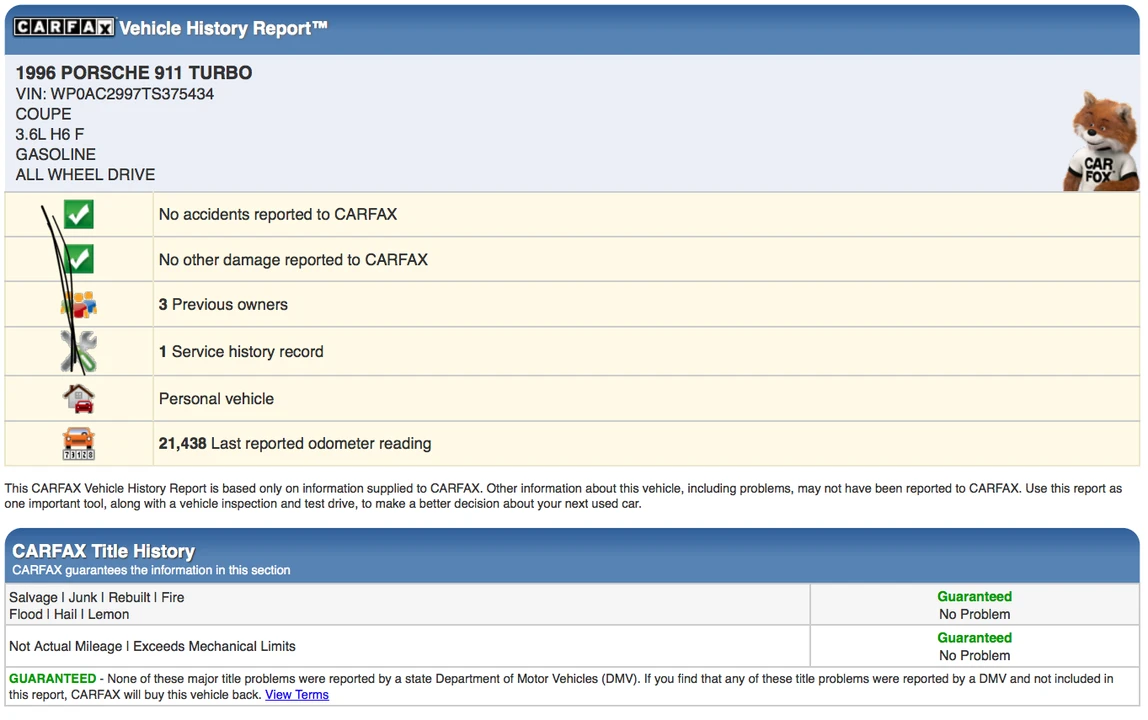Select the 1996 PORSCHE 911 TURBO heading
This screenshot has height=720, width=1148.
coord(134,73)
